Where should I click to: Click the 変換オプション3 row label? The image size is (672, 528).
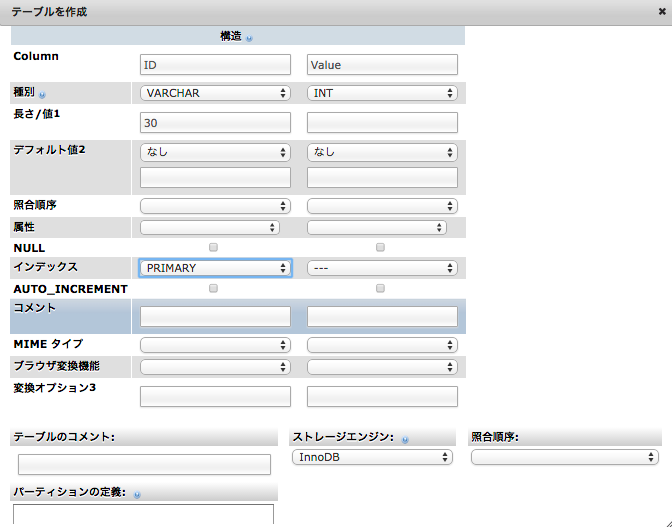[x=54, y=388]
